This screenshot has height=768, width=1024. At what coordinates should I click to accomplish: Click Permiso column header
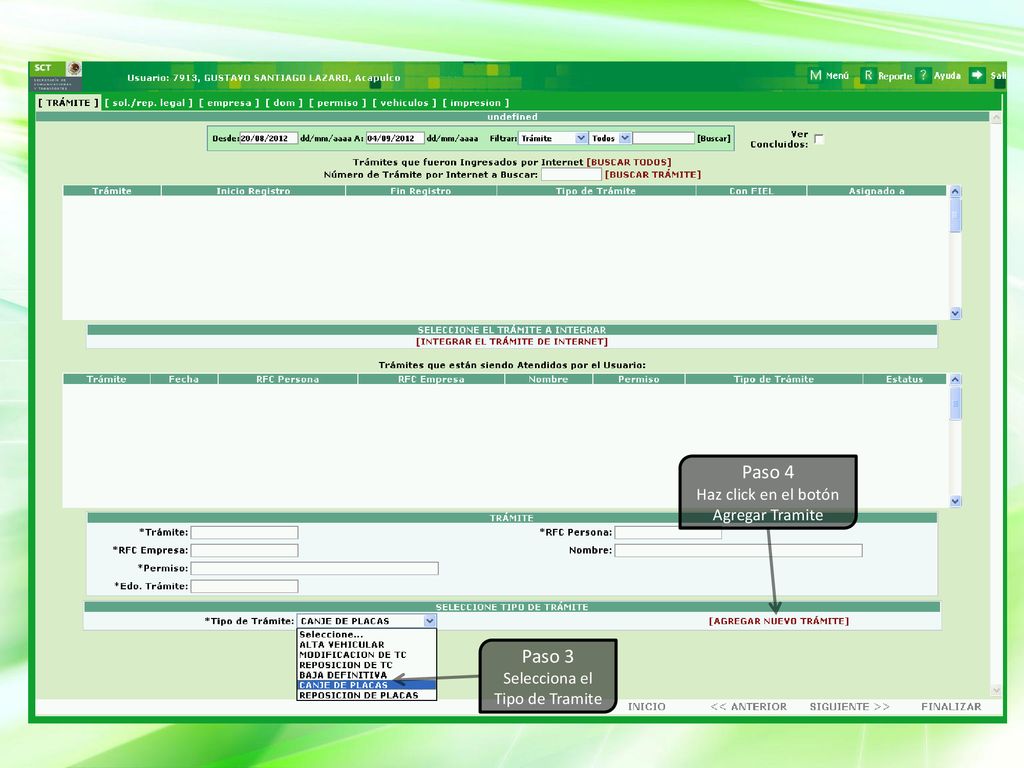(x=639, y=379)
